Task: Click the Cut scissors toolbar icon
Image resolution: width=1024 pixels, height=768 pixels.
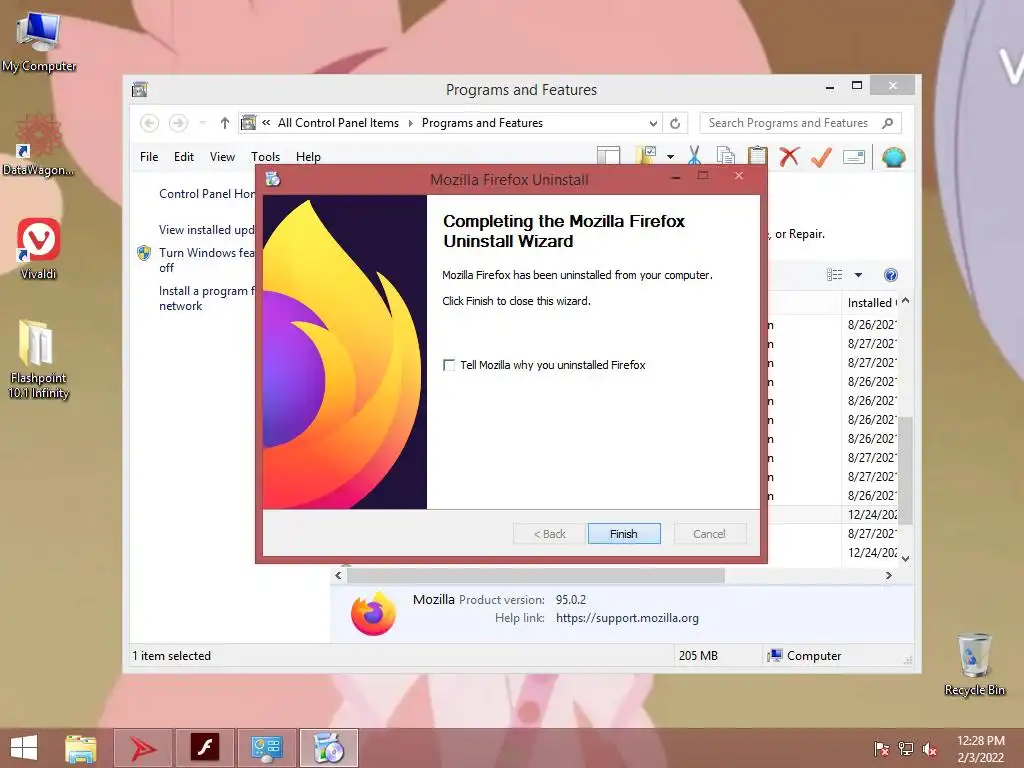Action: pyautogui.click(x=694, y=156)
